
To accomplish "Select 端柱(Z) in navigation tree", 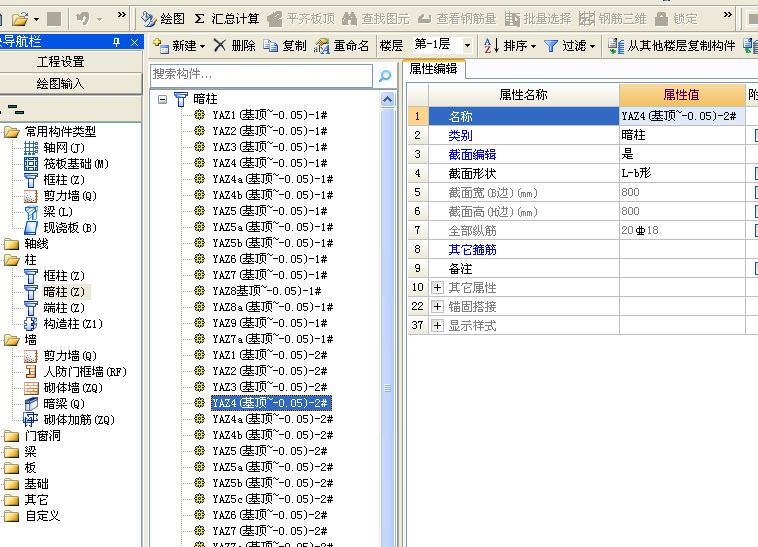I will (63, 307).
